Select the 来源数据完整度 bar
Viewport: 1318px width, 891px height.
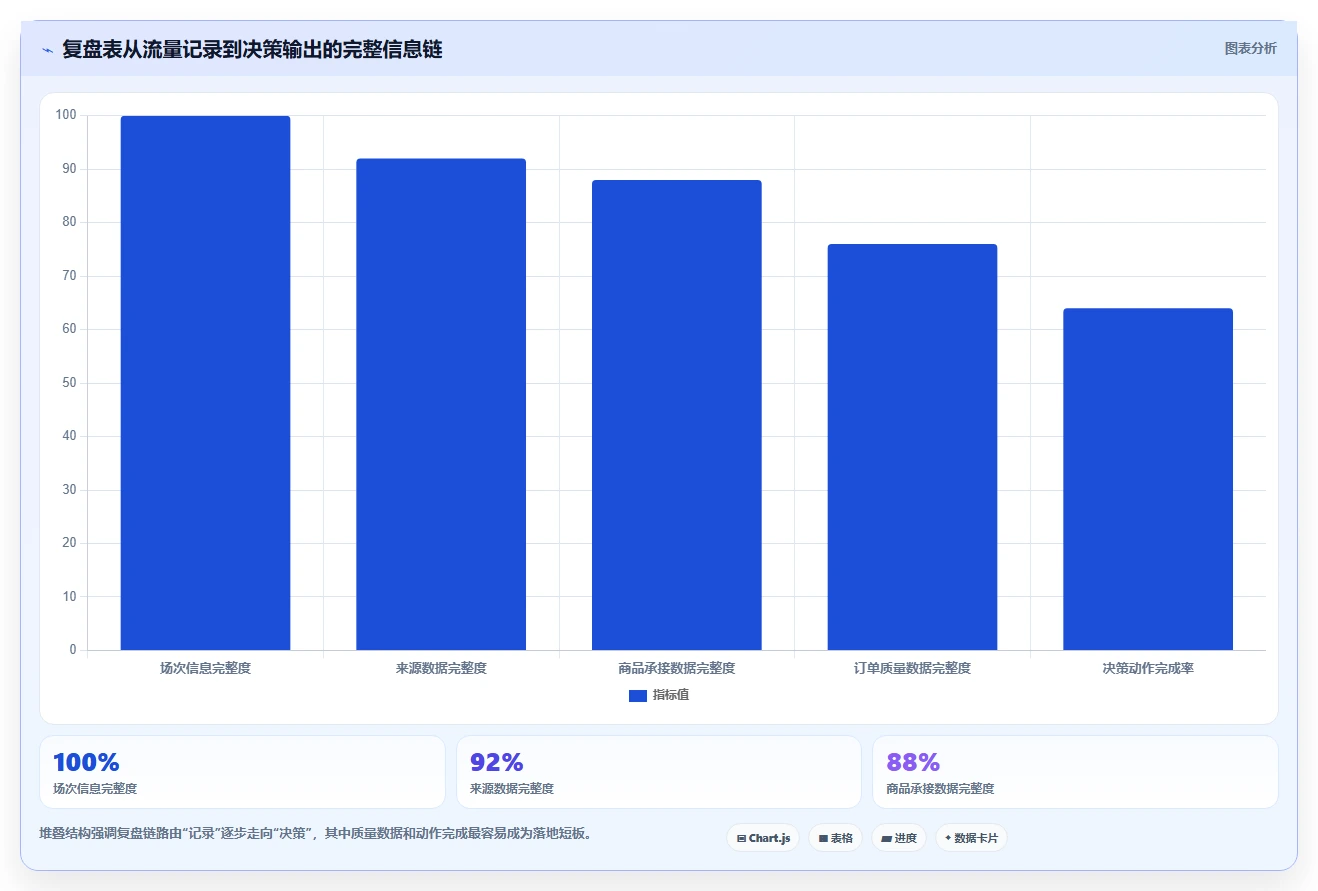tap(441, 405)
